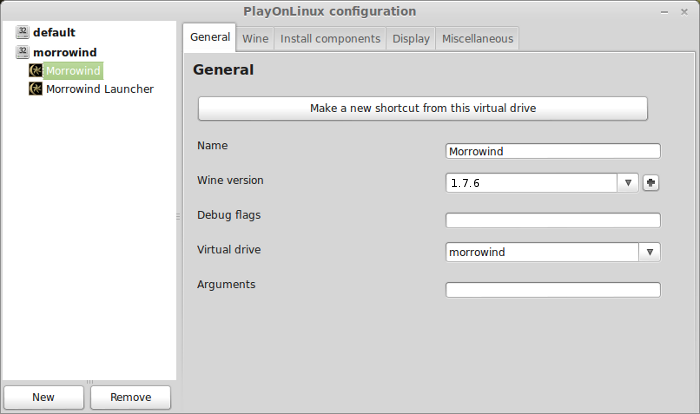Screen dimensions: 700x414
Task: Click the default virtual drive icon
Action: (x=22, y=32)
